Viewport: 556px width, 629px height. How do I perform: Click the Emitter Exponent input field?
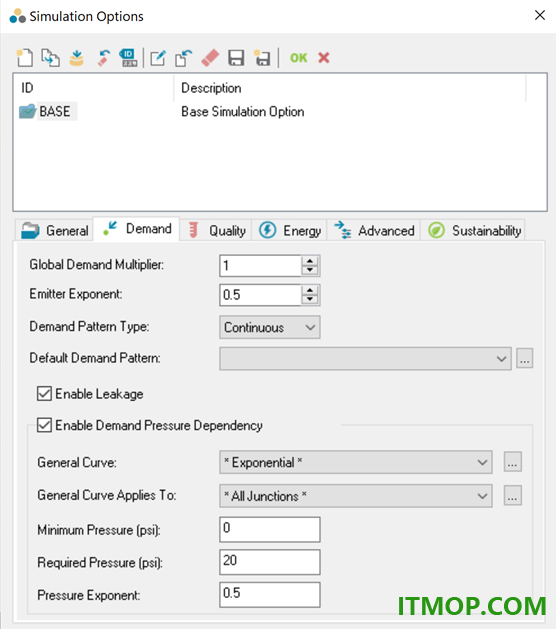point(260,295)
